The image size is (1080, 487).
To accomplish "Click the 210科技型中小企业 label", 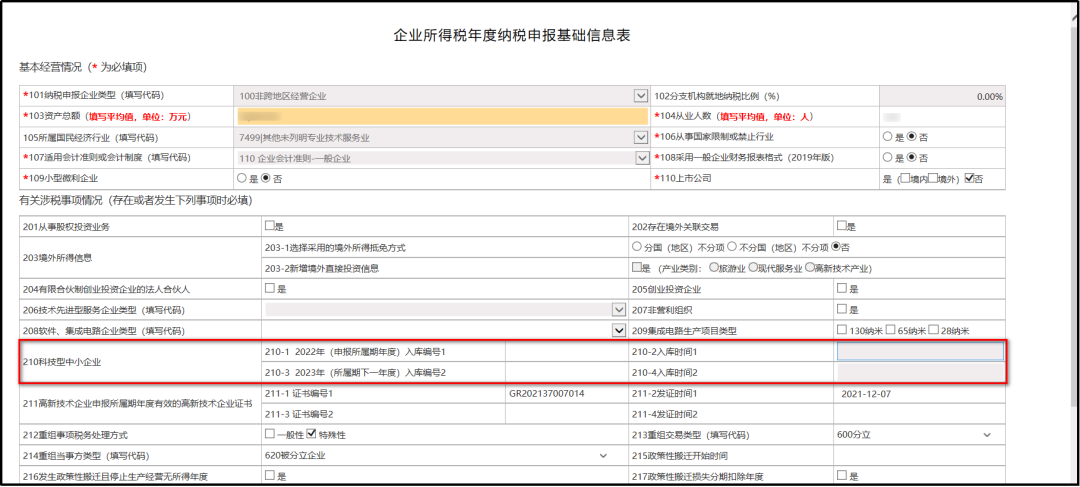I will click(63, 362).
